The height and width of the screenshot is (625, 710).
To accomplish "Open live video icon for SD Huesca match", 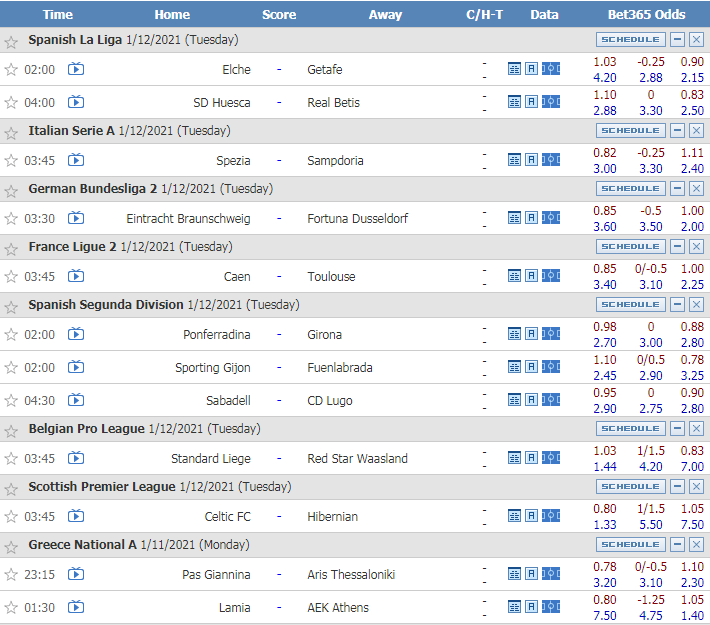I will pos(76,102).
